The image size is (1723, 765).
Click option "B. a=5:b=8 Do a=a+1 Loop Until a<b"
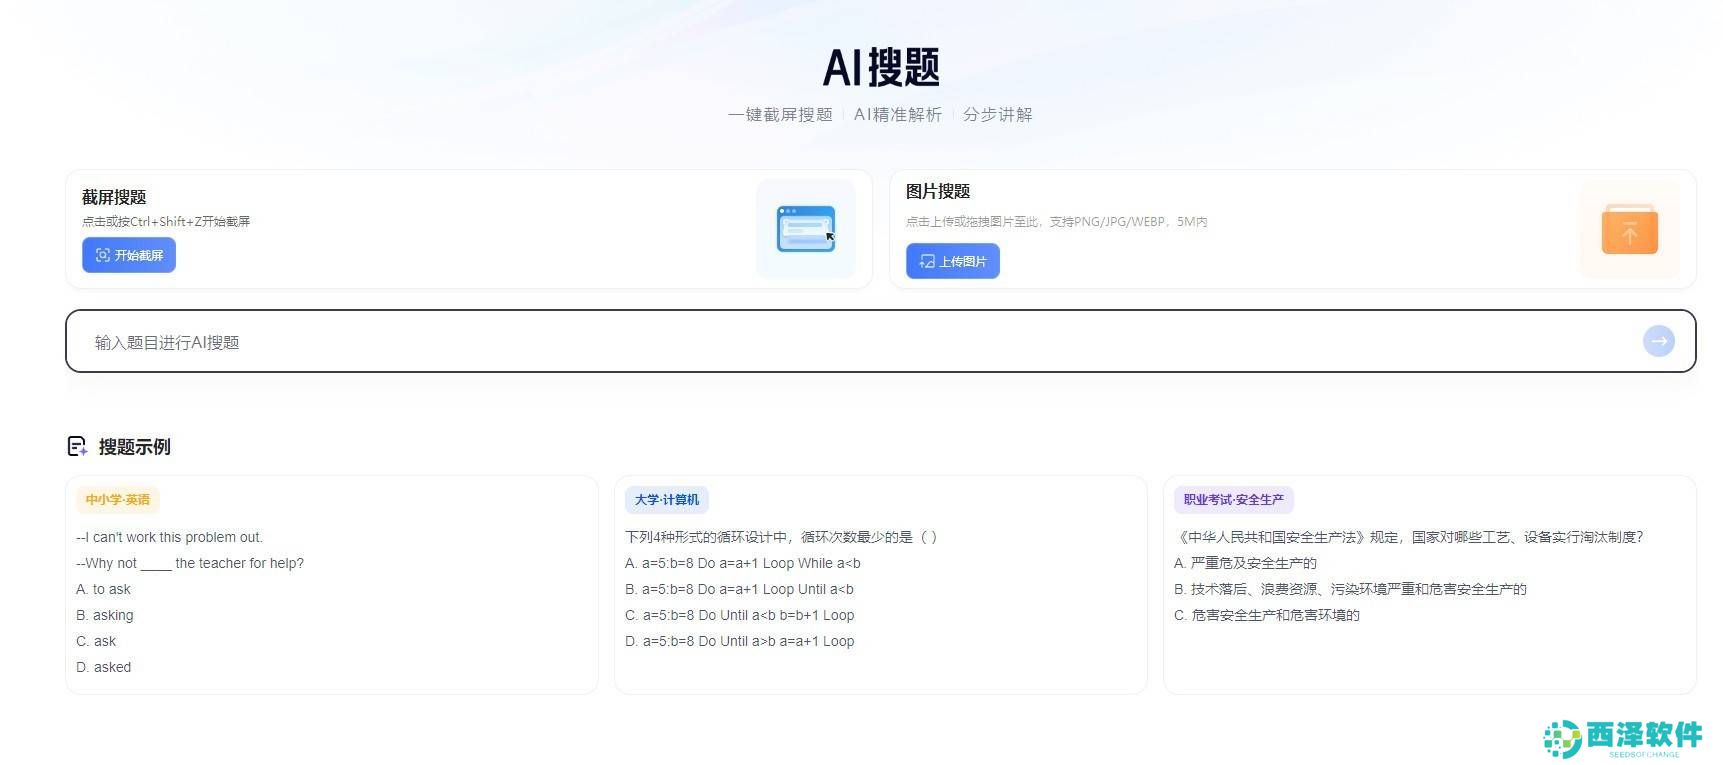739,589
